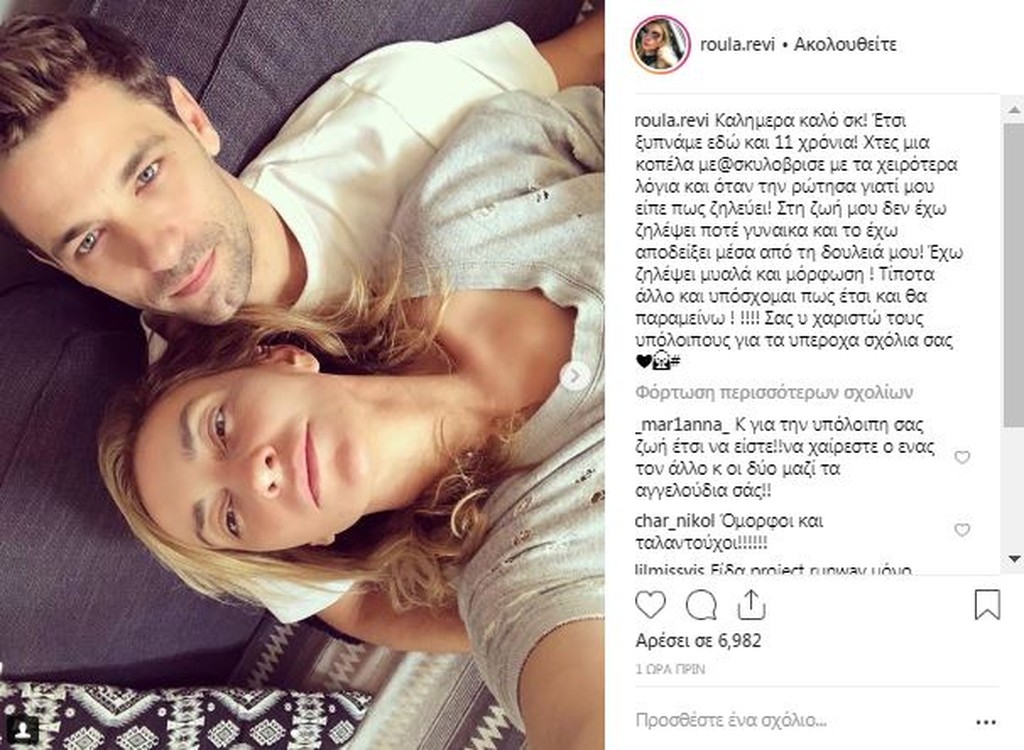This screenshot has width=1024, height=750.
Task: View likes list Αρέσει σε 6,982
Action: point(698,641)
